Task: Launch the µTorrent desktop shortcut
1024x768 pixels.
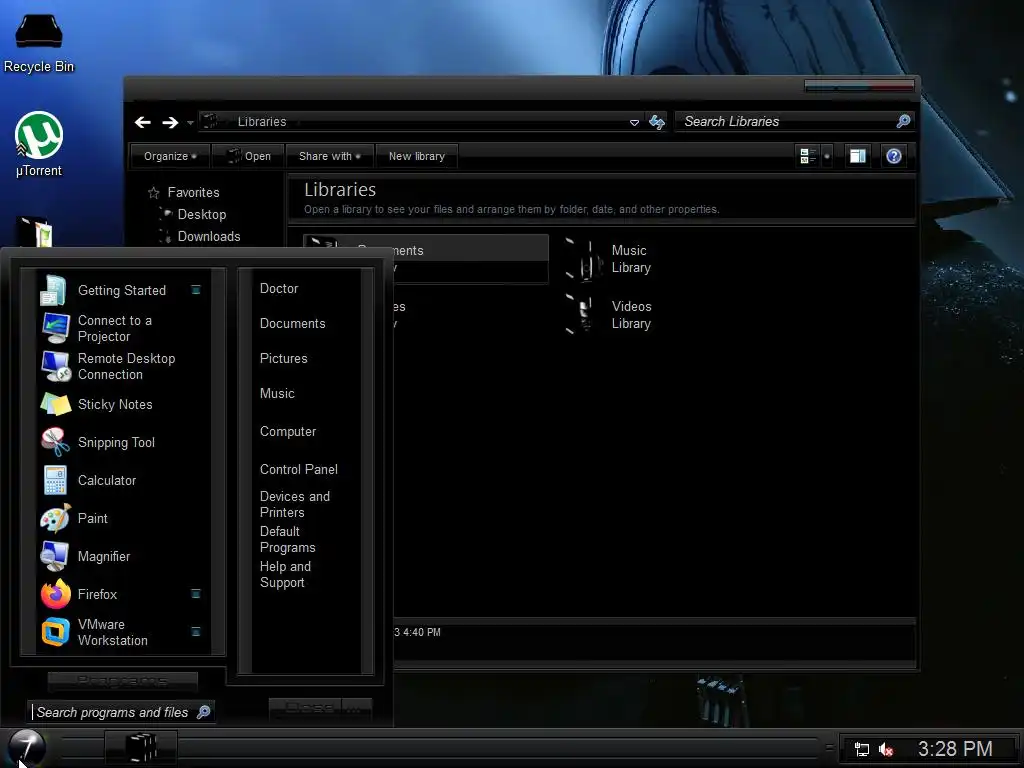Action: pyautogui.click(x=39, y=144)
